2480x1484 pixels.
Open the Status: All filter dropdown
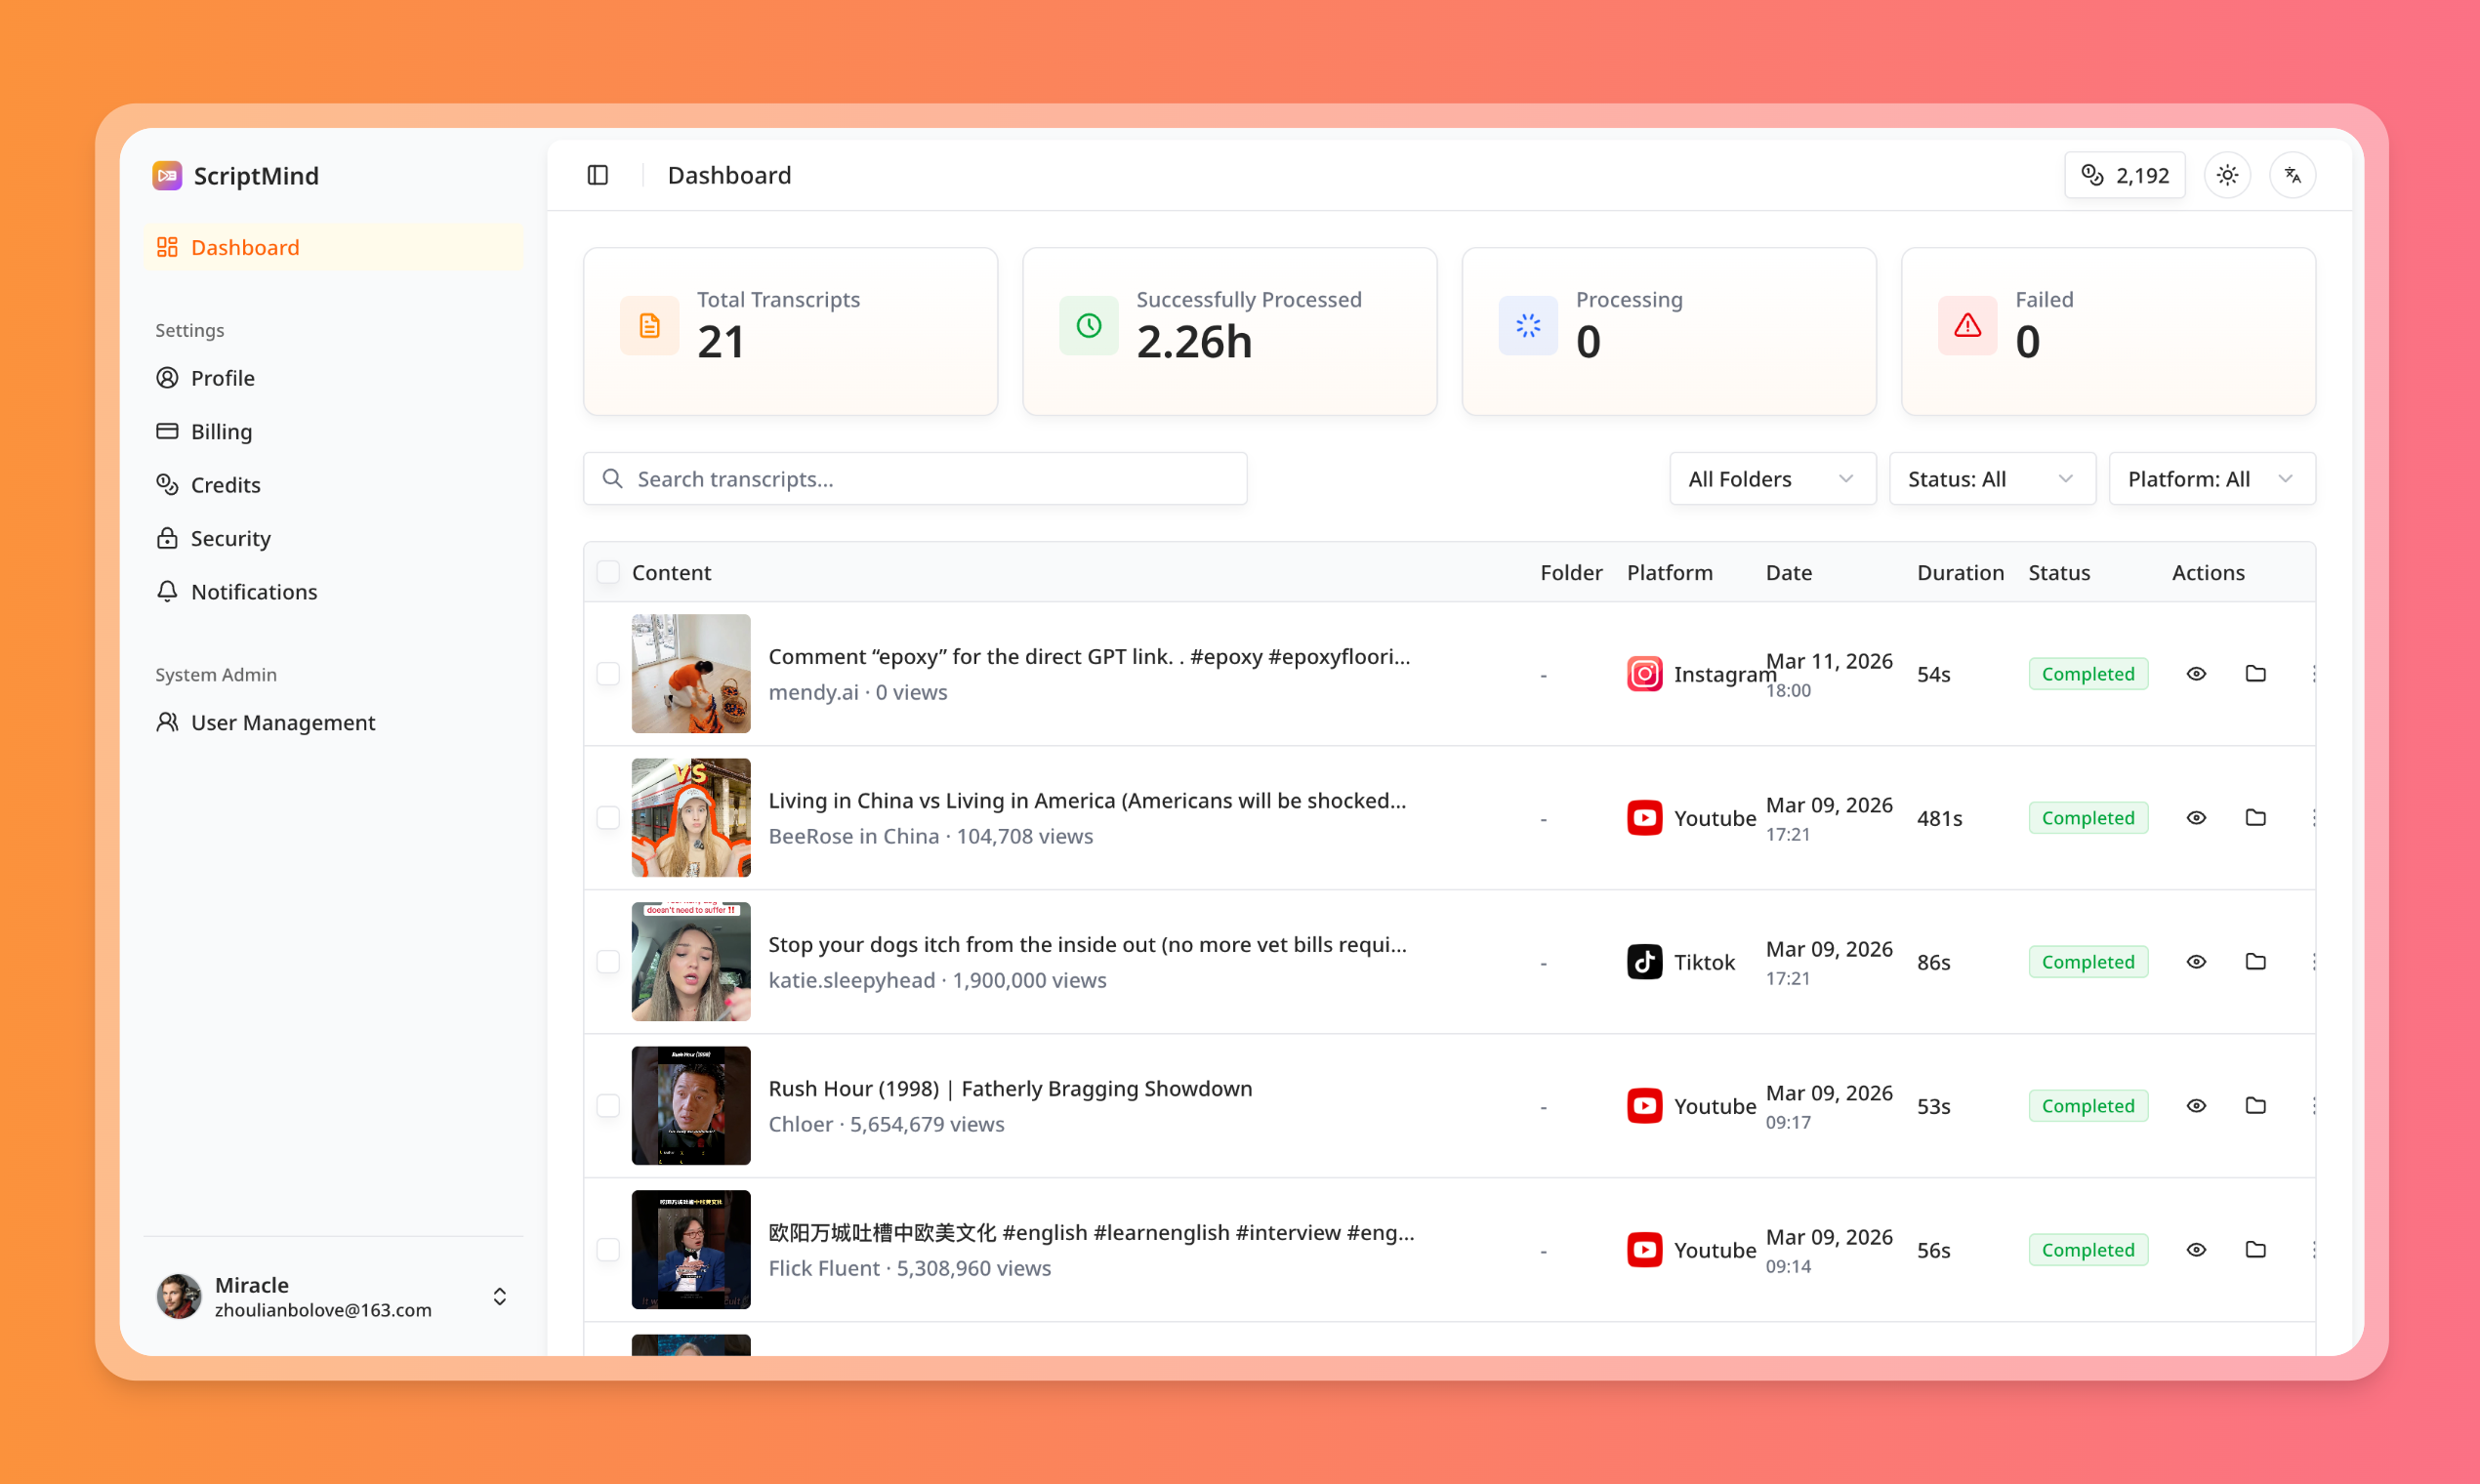click(1991, 479)
